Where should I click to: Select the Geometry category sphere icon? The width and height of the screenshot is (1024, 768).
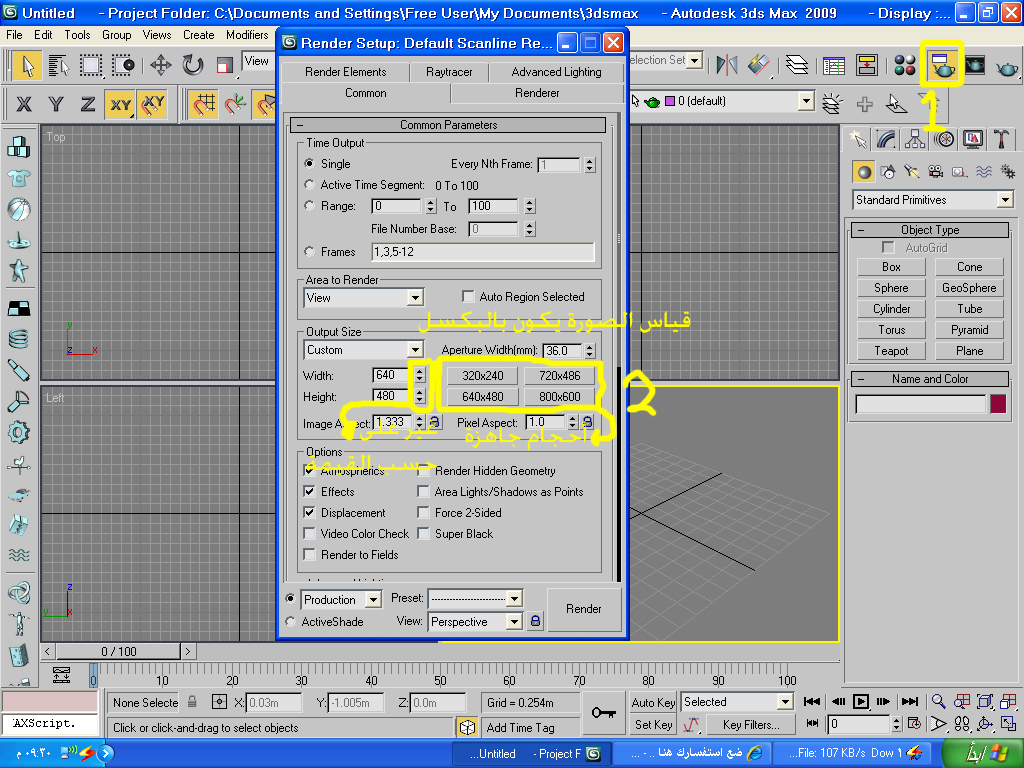864,172
